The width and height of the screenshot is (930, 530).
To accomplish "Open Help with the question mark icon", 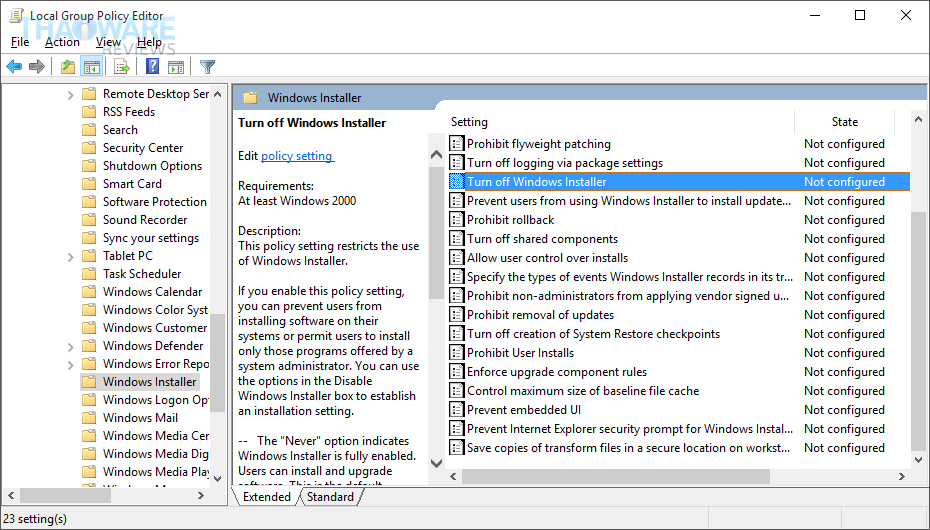I will (x=153, y=67).
